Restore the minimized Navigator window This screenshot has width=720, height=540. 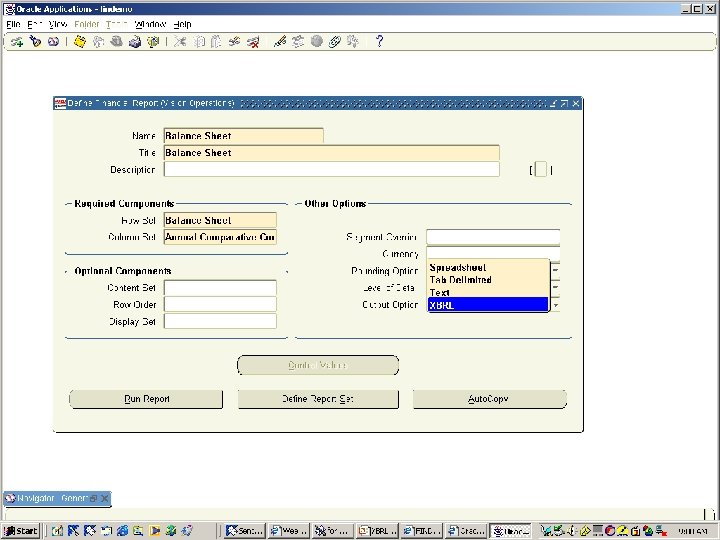pos(94,498)
